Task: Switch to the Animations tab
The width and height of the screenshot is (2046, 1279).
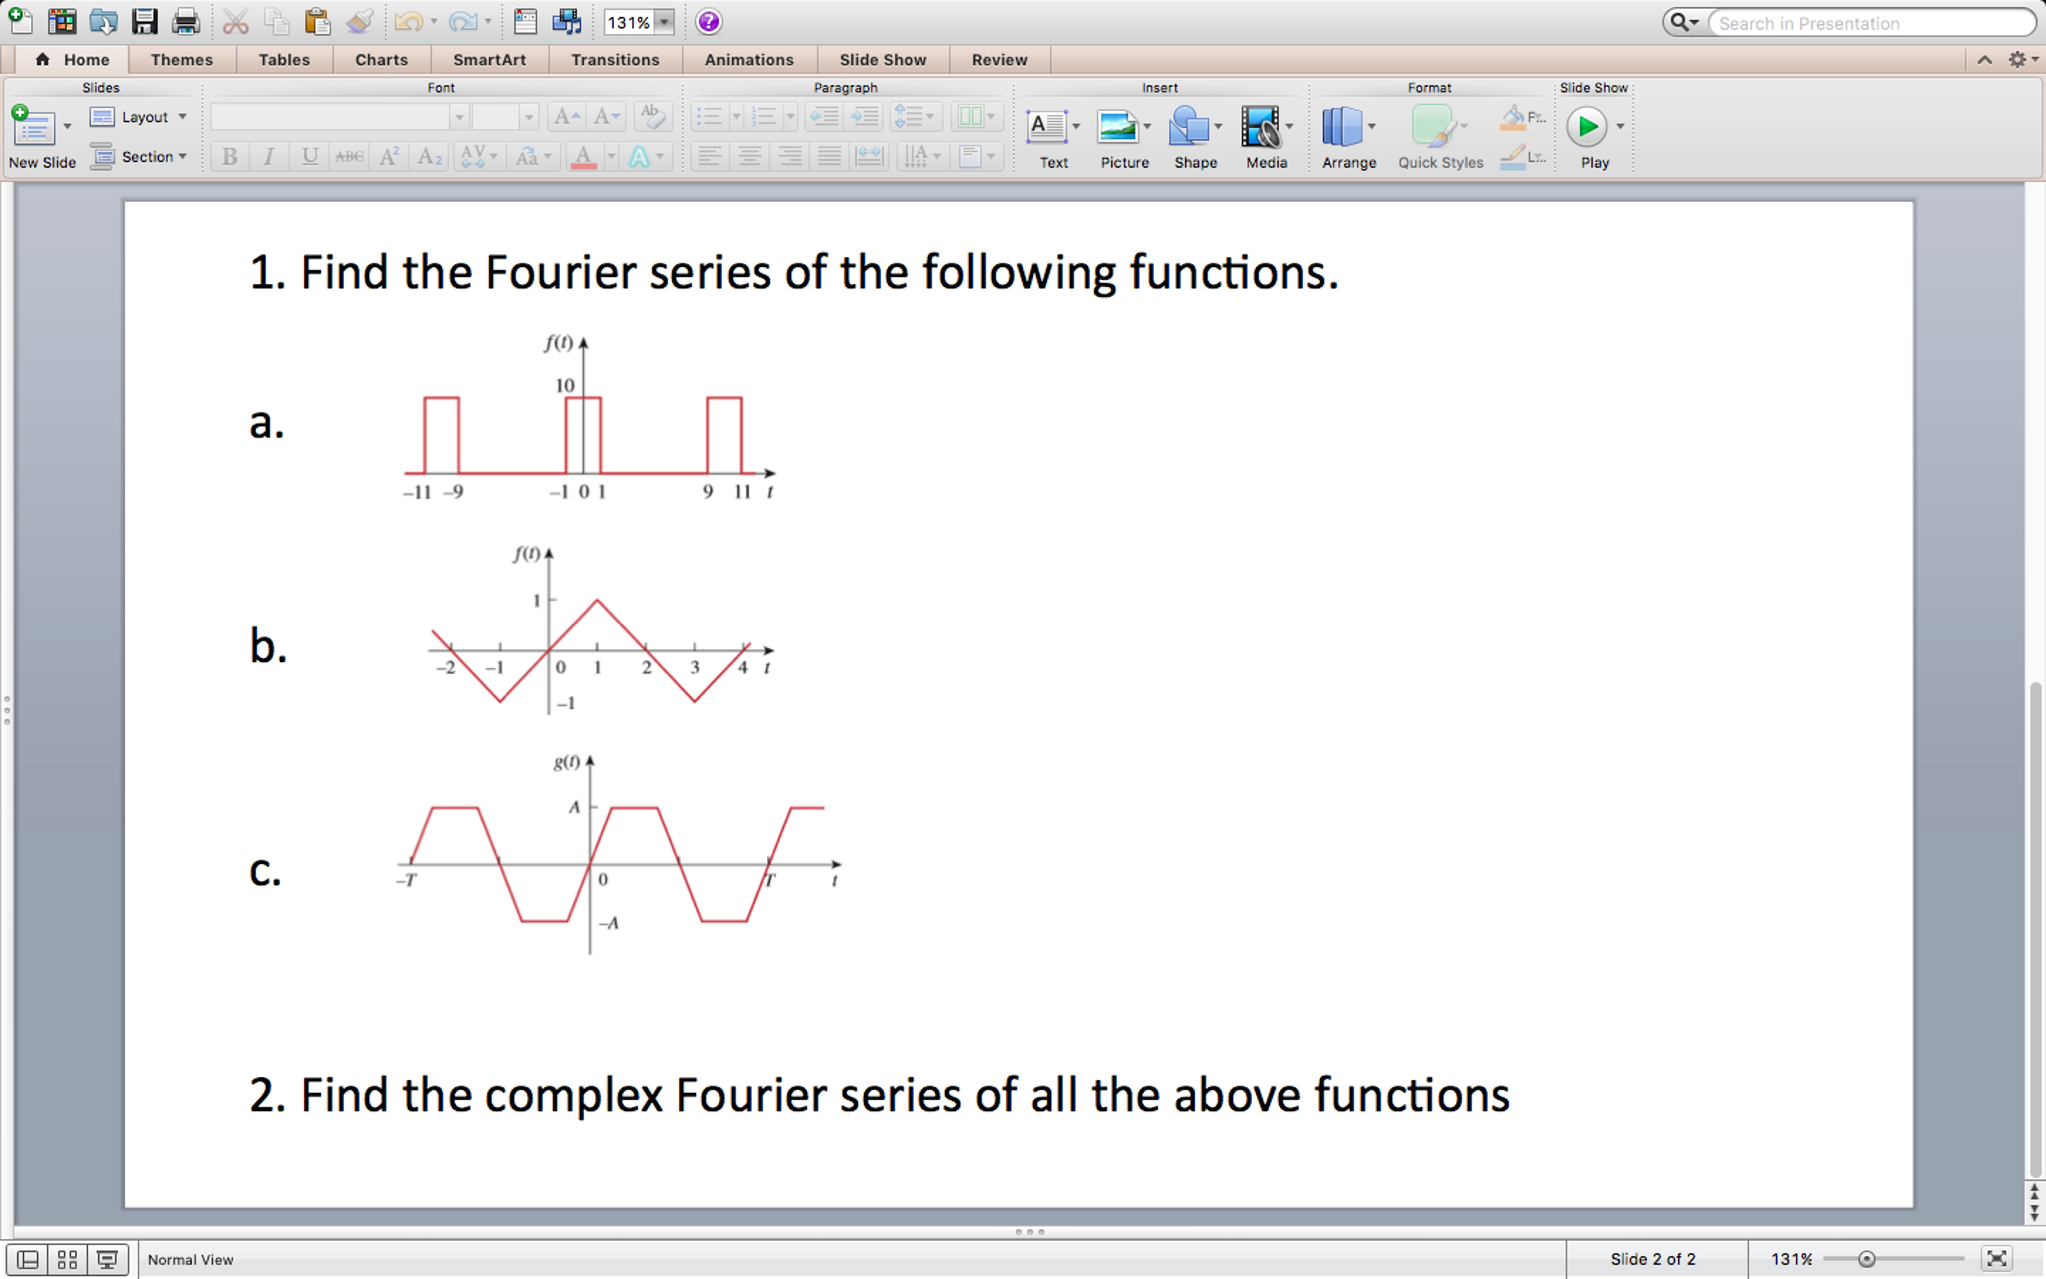Action: (x=749, y=60)
